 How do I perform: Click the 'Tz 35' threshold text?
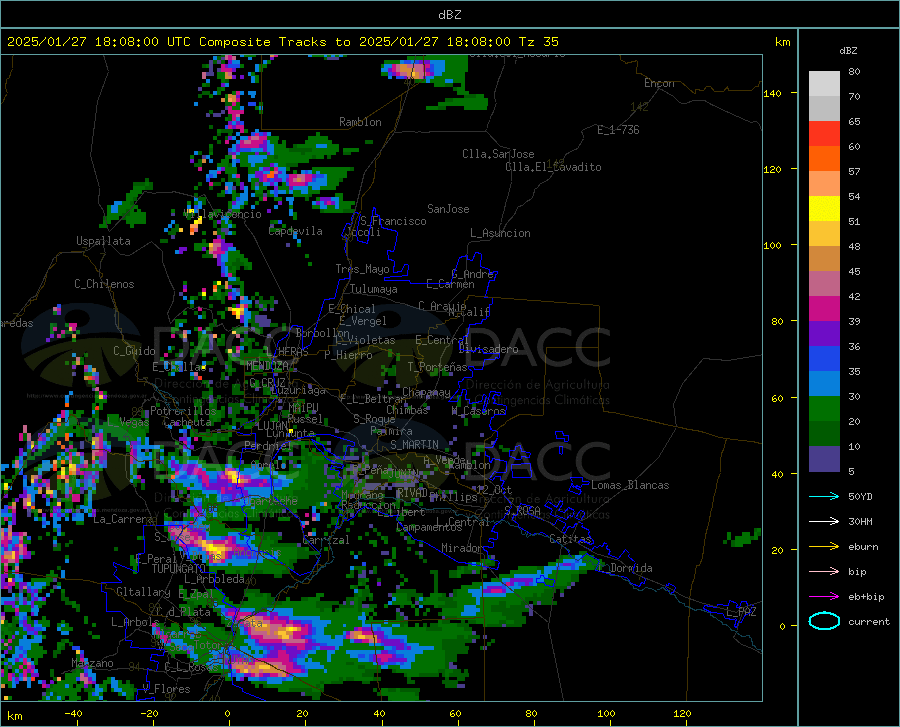(x=538, y=42)
